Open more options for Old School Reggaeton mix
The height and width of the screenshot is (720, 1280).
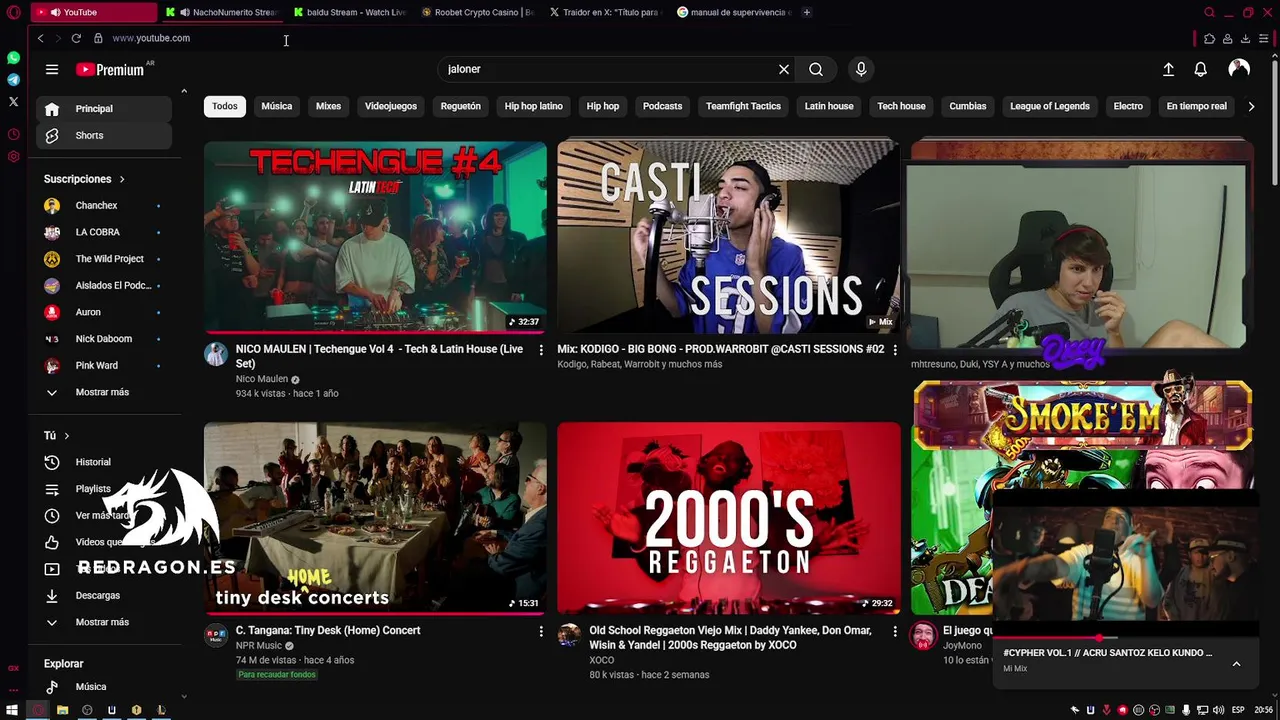pos(895,631)
